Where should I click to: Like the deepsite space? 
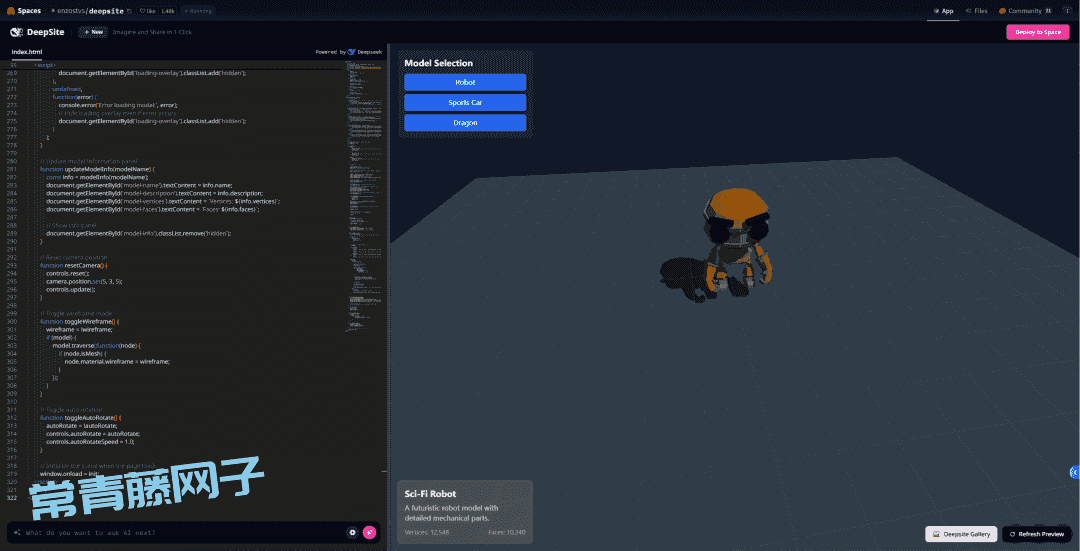(150, 10)
